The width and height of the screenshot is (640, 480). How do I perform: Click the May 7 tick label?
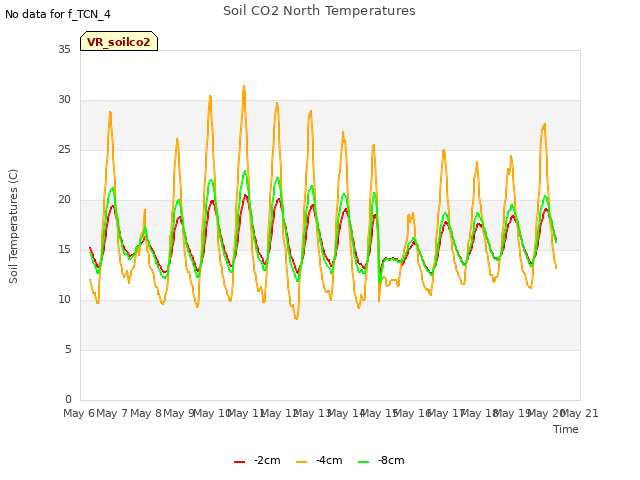(x=112, y=413)
